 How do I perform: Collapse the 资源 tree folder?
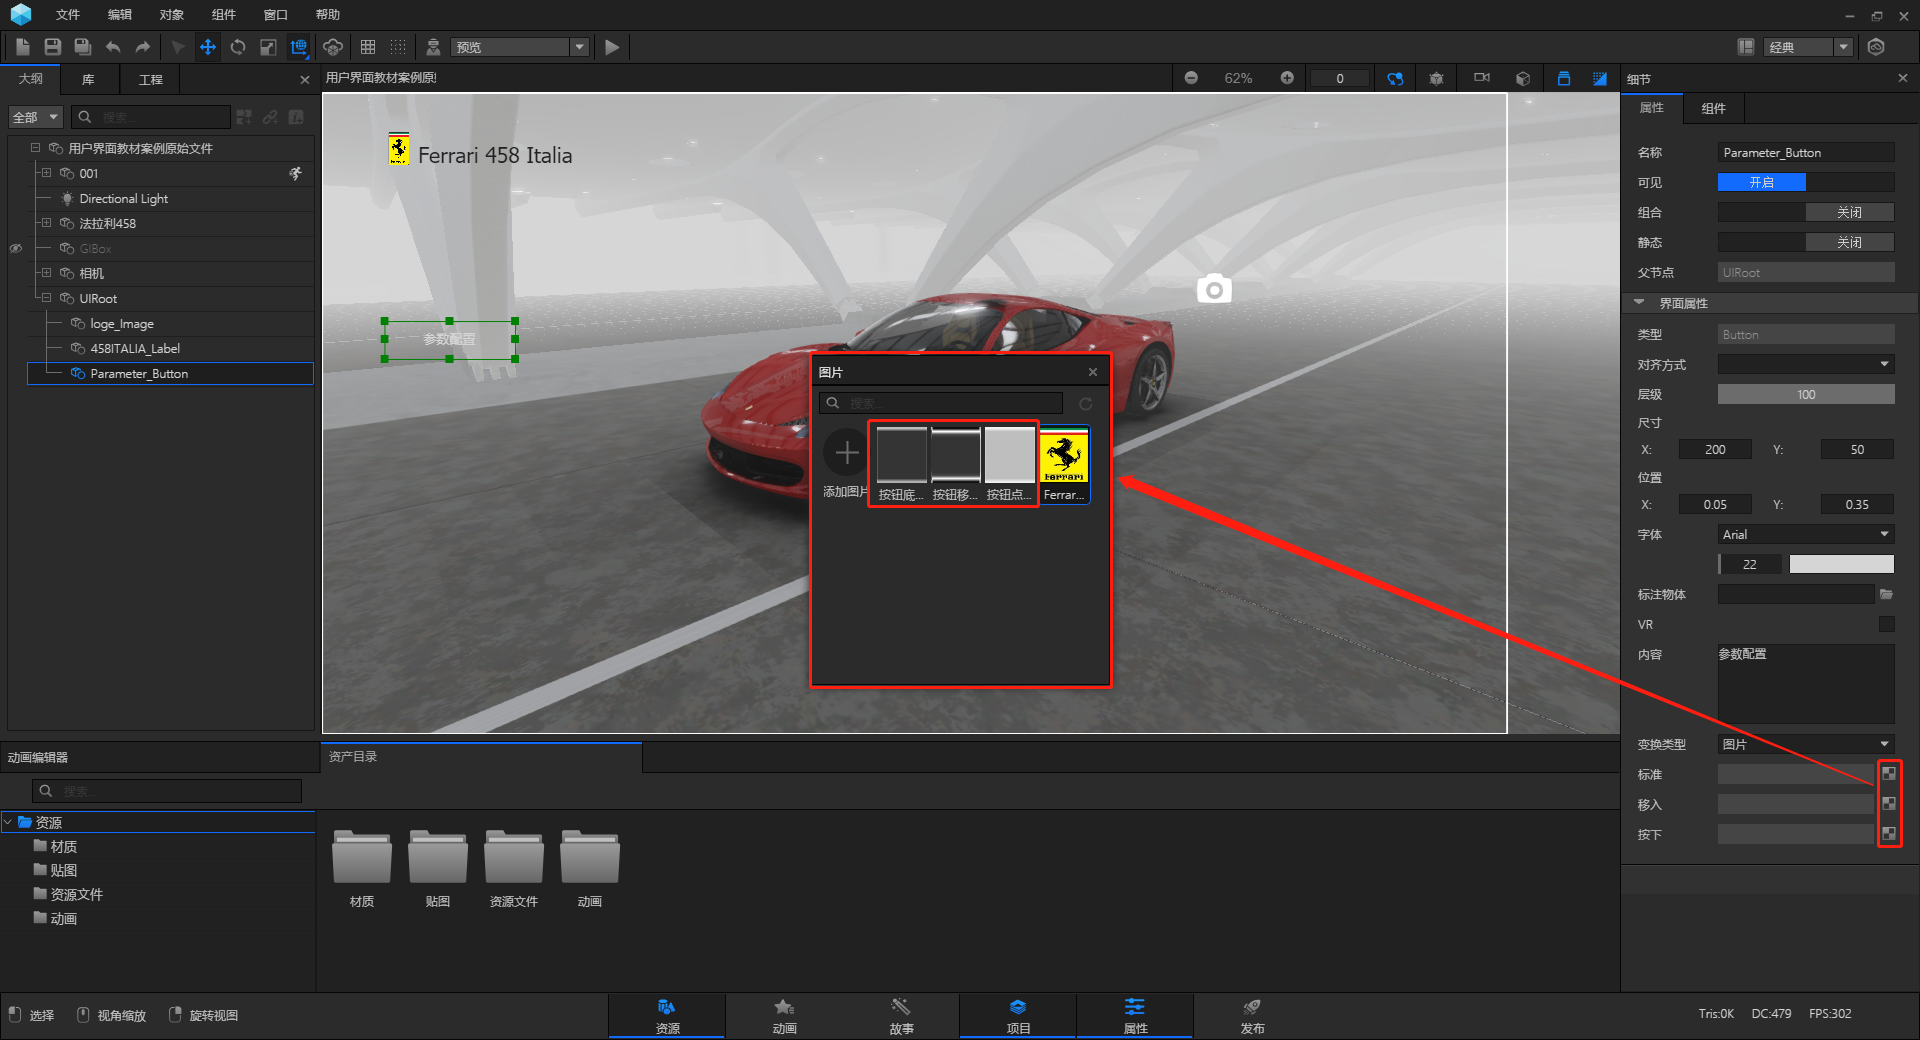(x=8, y=822)
